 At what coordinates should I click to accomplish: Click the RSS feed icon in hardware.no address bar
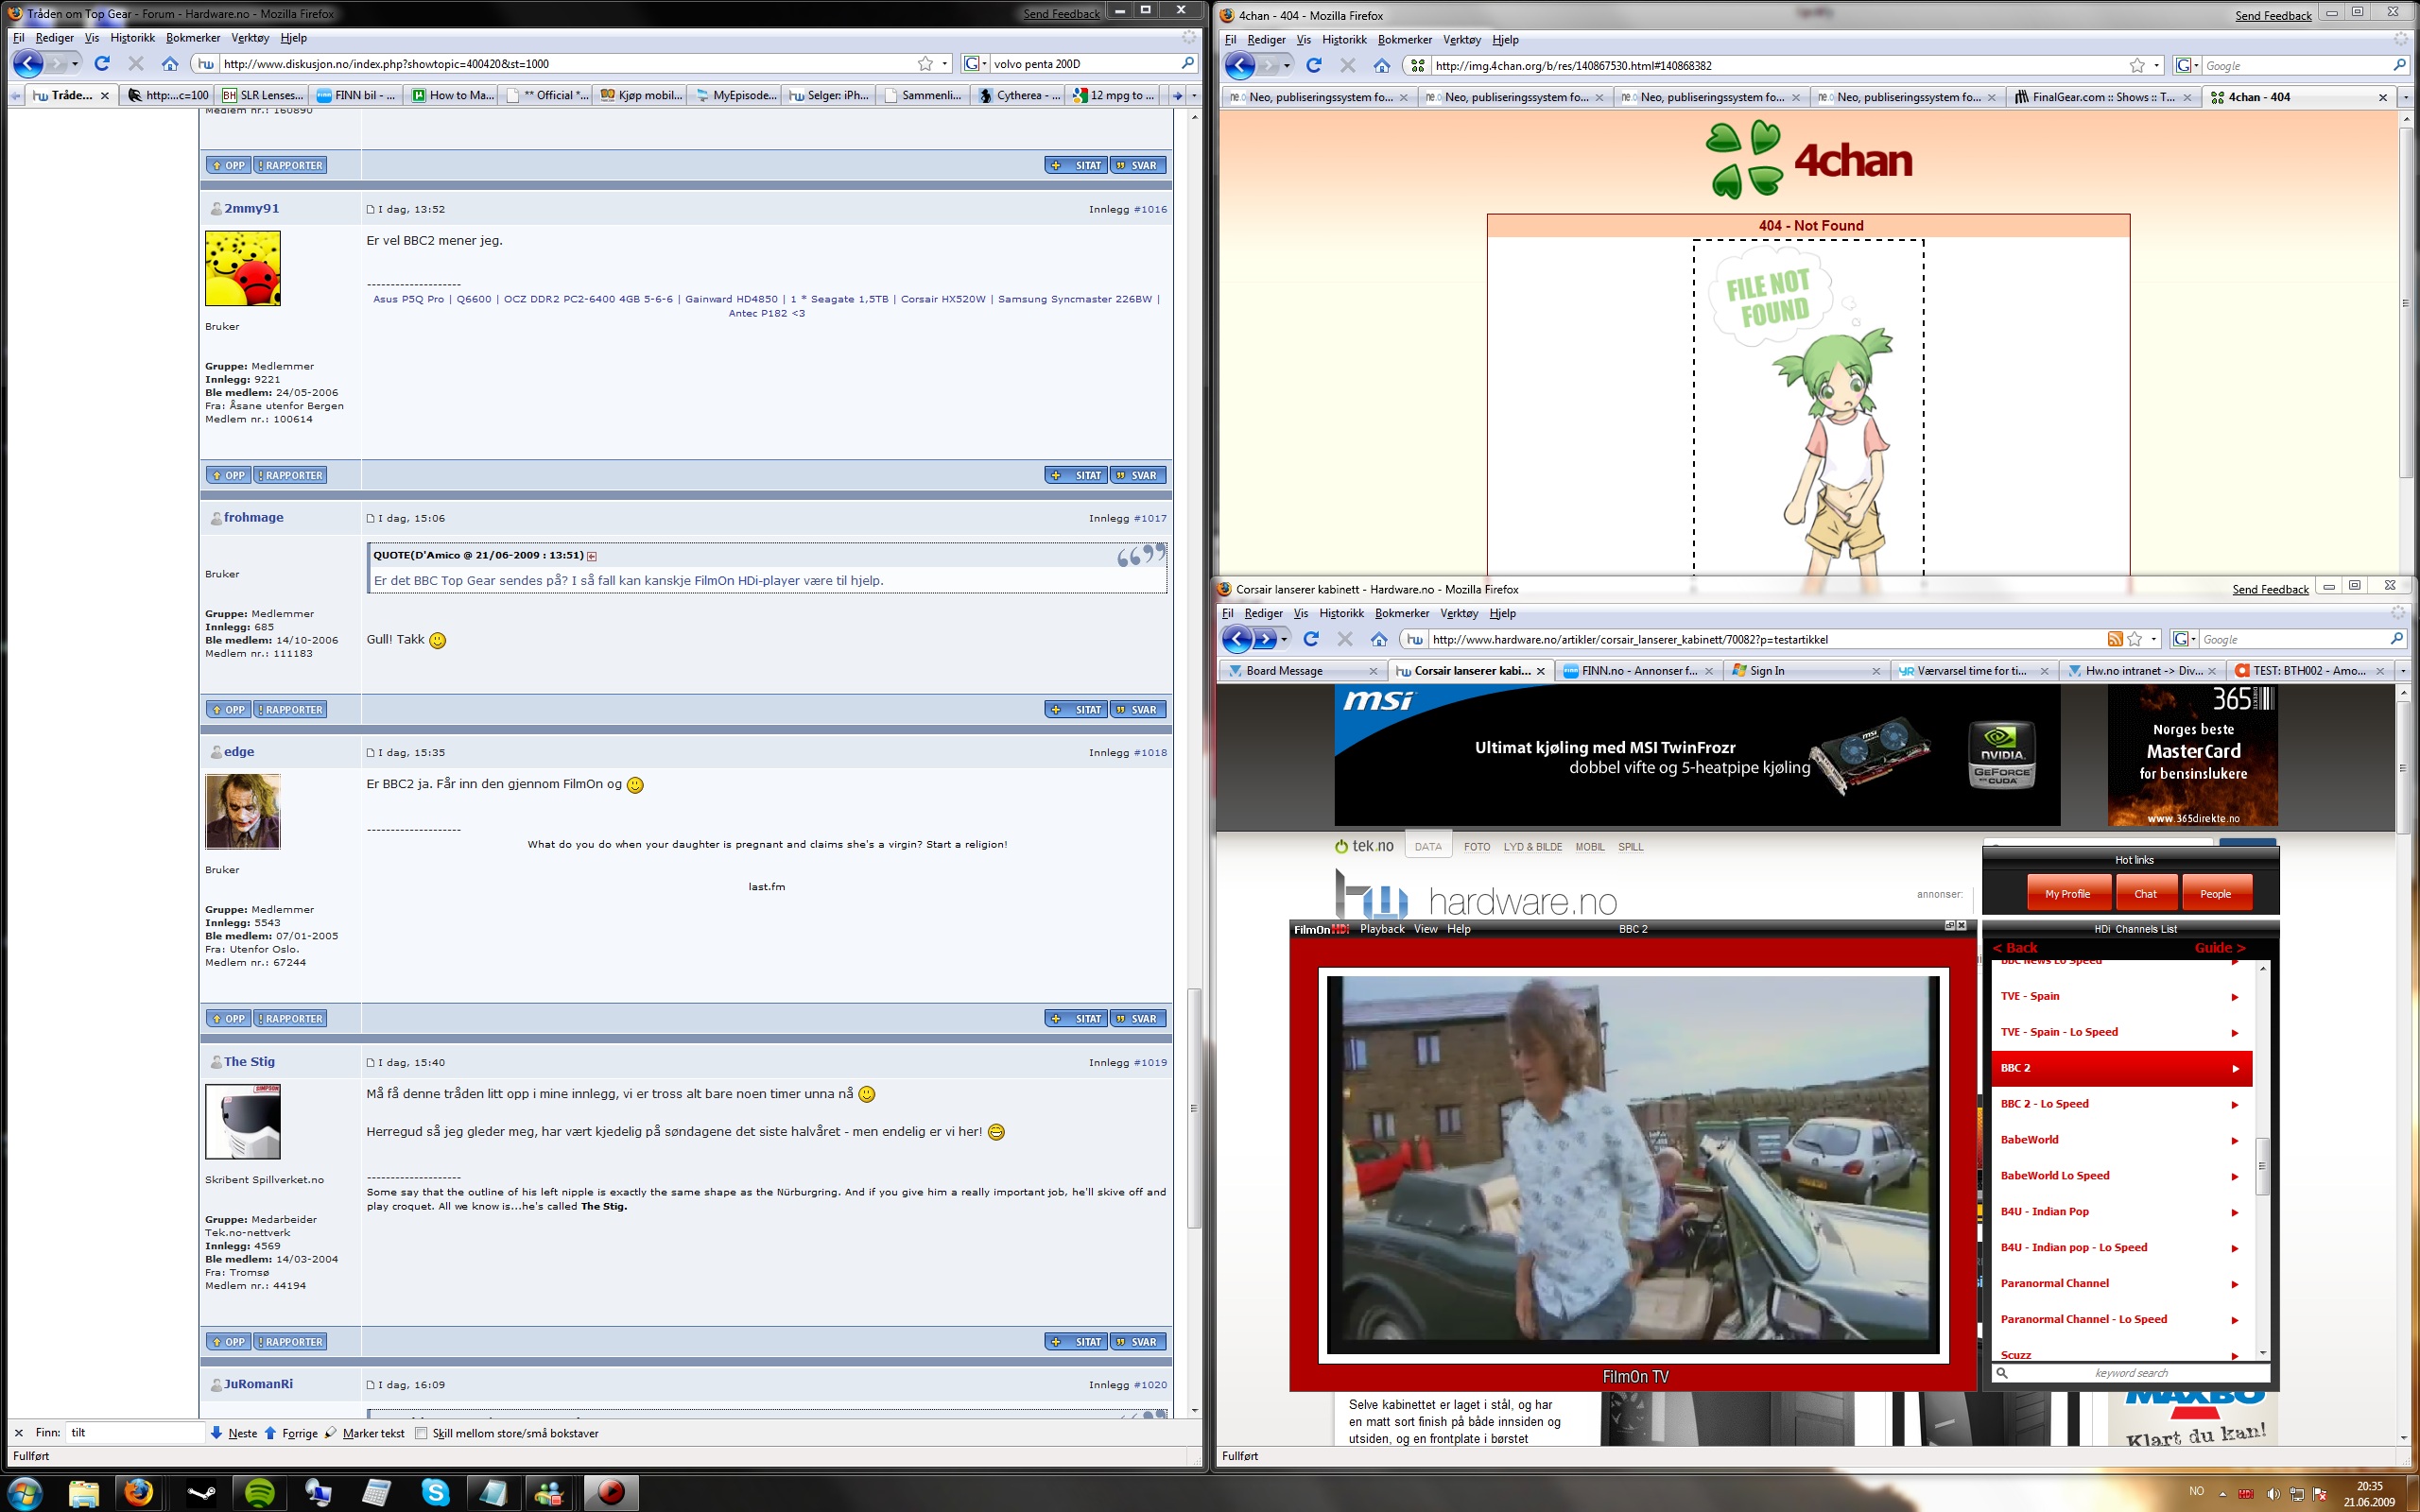2115,639
